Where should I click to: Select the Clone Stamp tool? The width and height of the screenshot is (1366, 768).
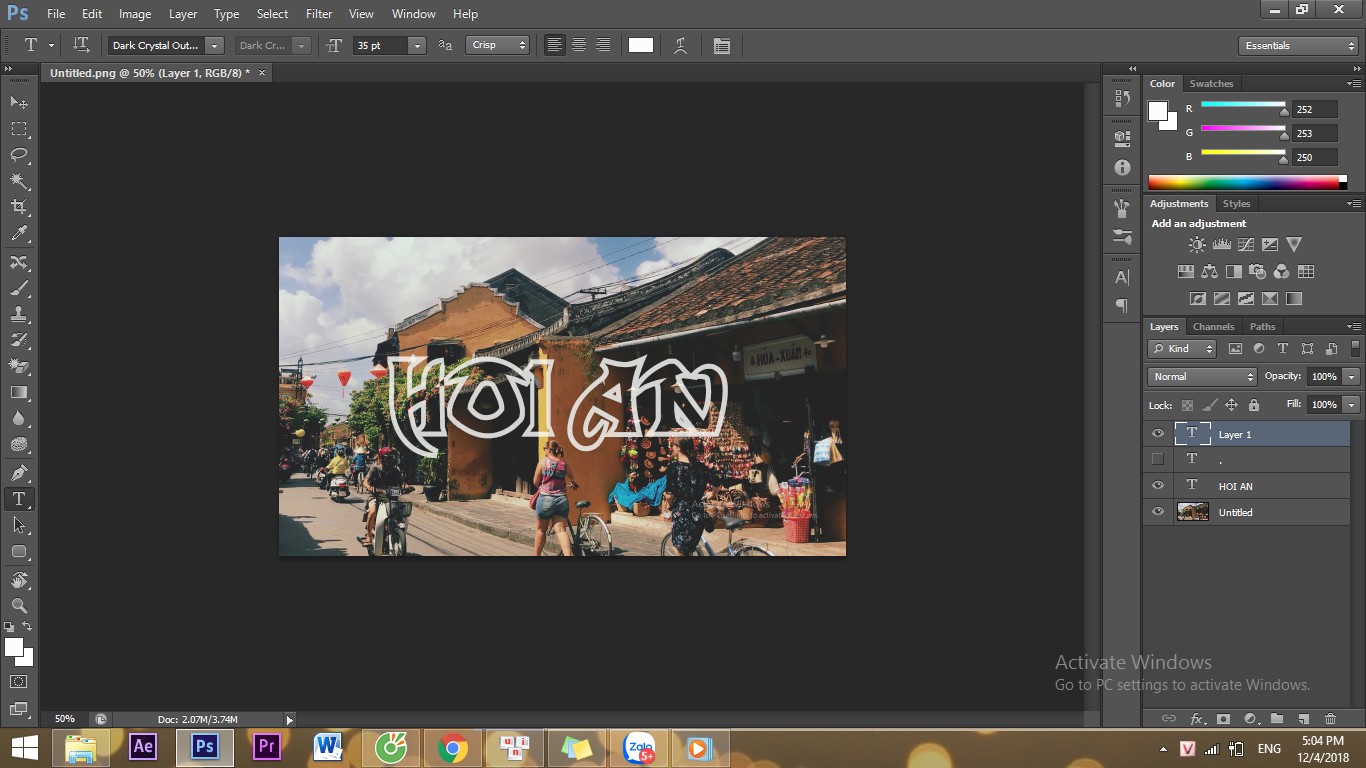coord(19,314)
